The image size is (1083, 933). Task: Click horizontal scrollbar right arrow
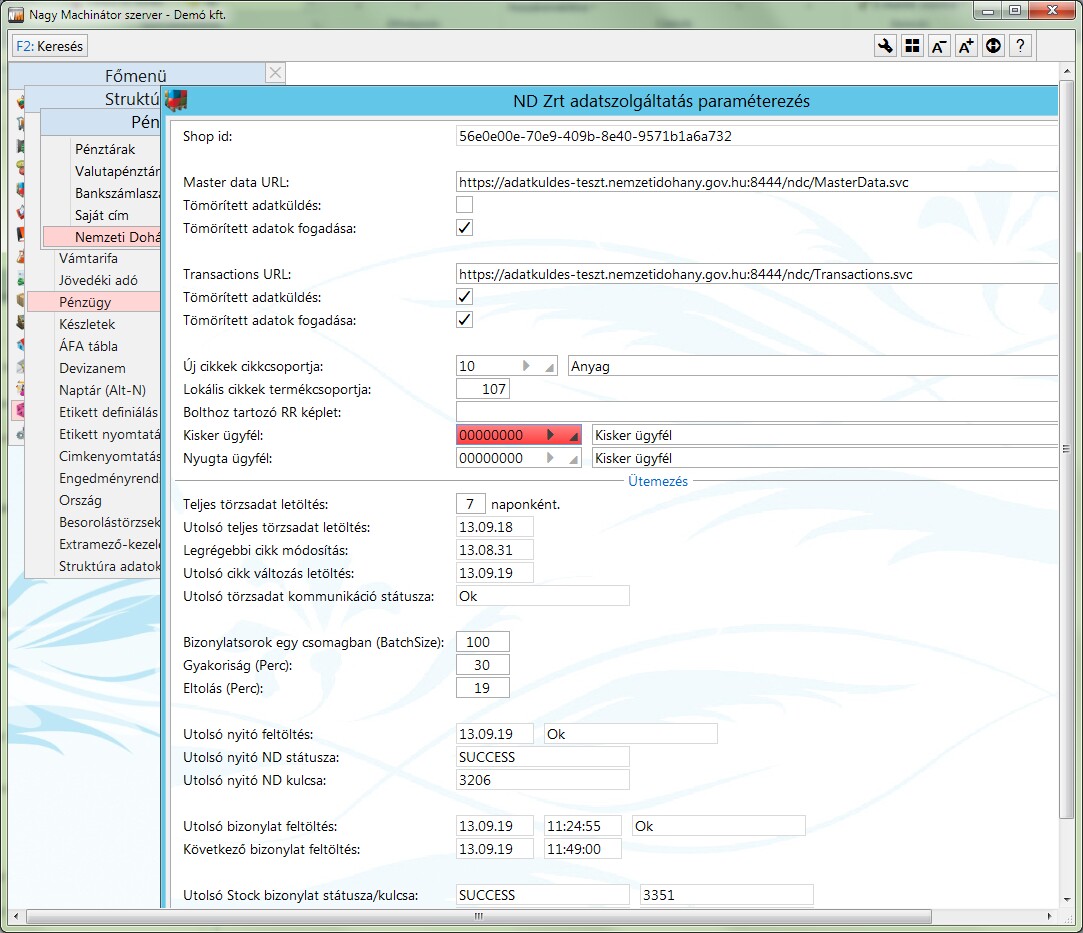coord(1050,916)
